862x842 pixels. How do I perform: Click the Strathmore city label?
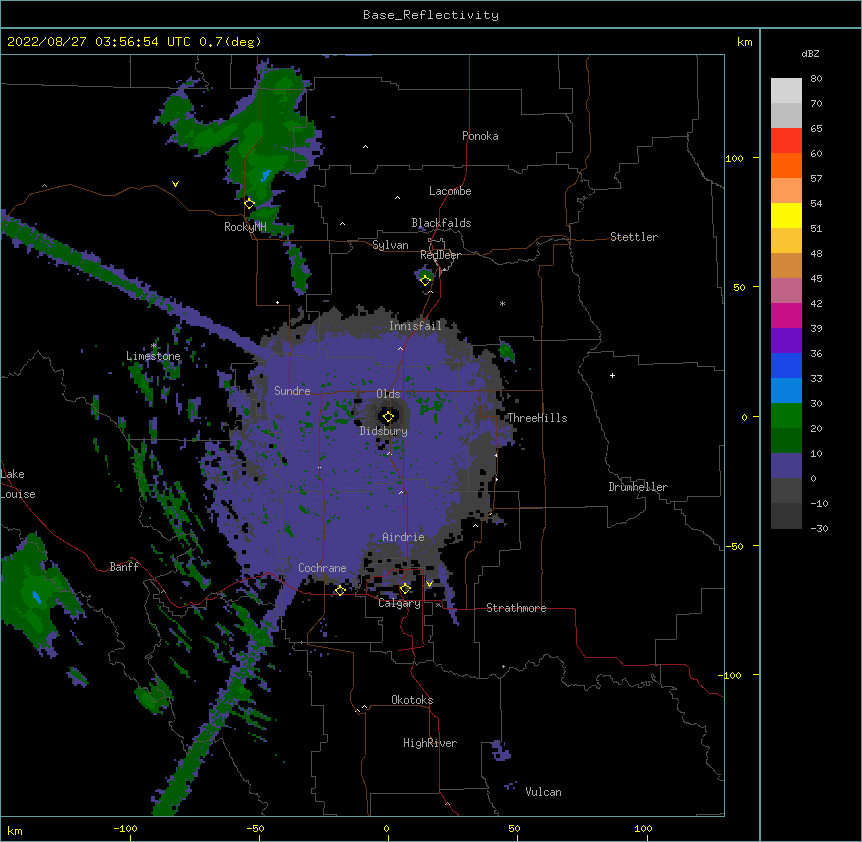tap(516, 608)
